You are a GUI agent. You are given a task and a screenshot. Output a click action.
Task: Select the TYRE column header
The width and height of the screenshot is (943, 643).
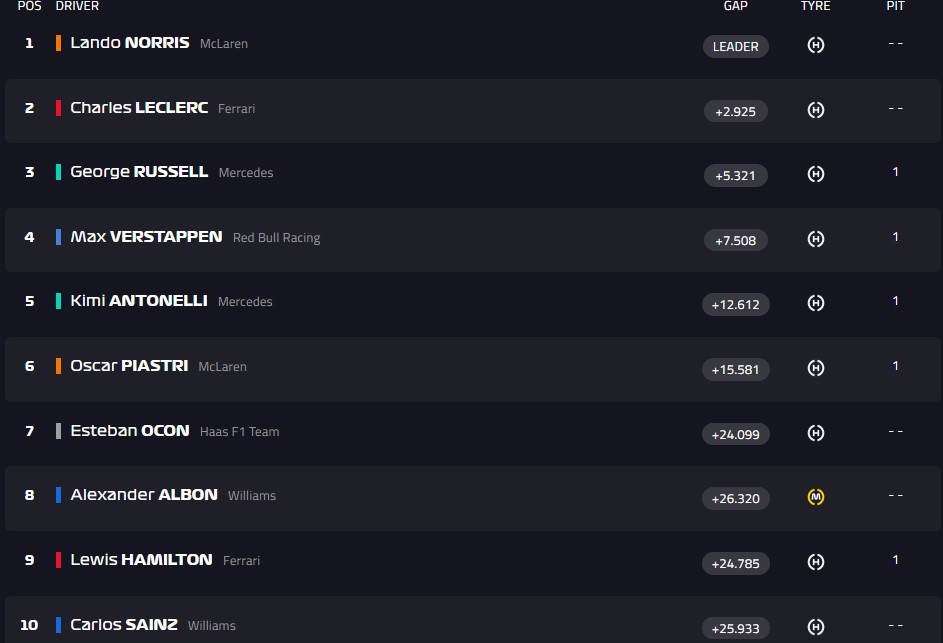pos(815,6)
